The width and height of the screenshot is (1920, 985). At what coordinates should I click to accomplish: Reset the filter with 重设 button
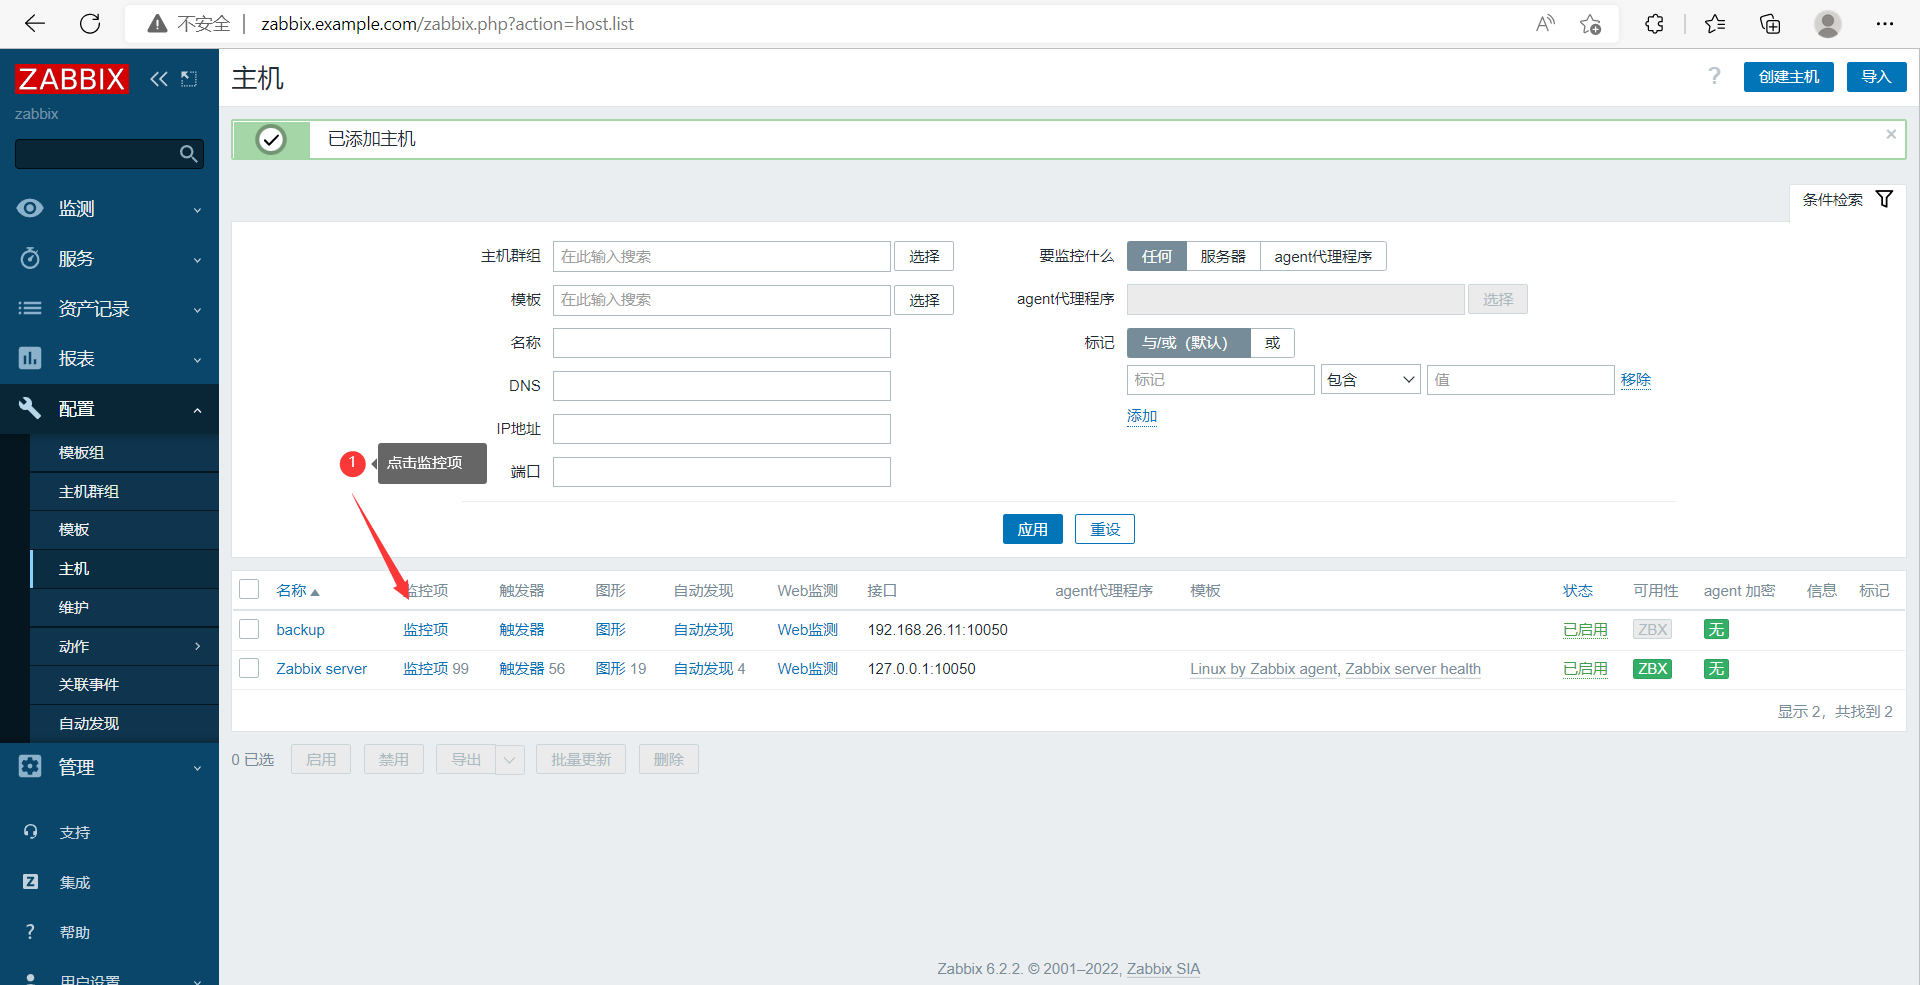[x=1104, y=529]
